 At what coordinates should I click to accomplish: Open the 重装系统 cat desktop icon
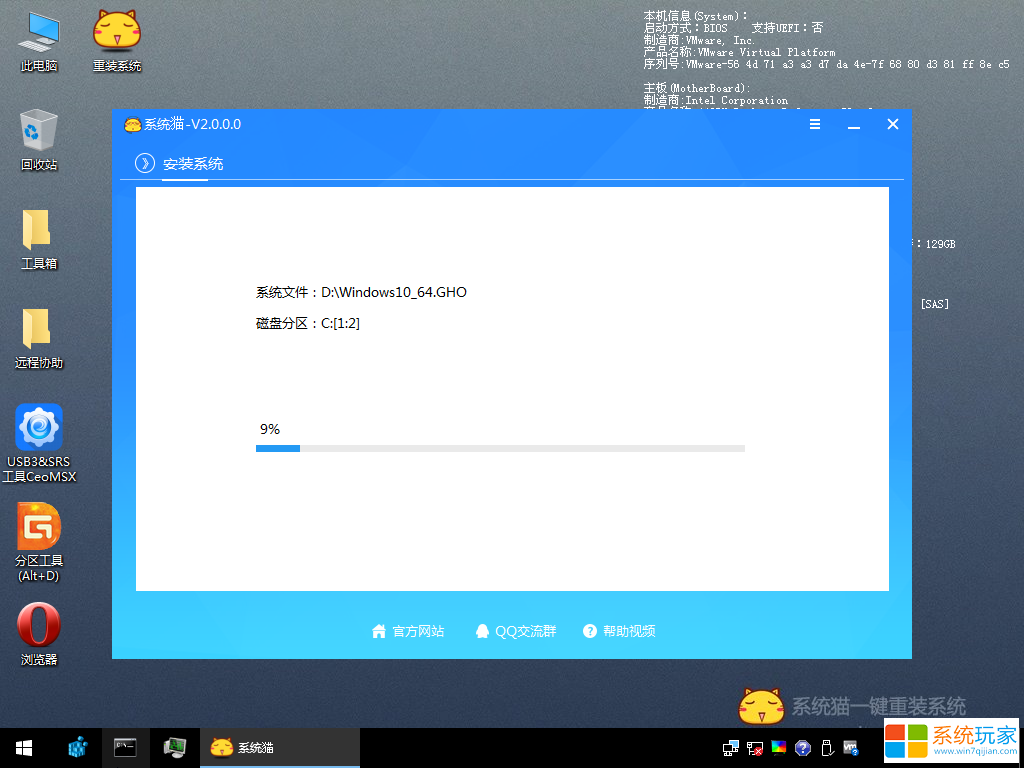tap(117, 40)
